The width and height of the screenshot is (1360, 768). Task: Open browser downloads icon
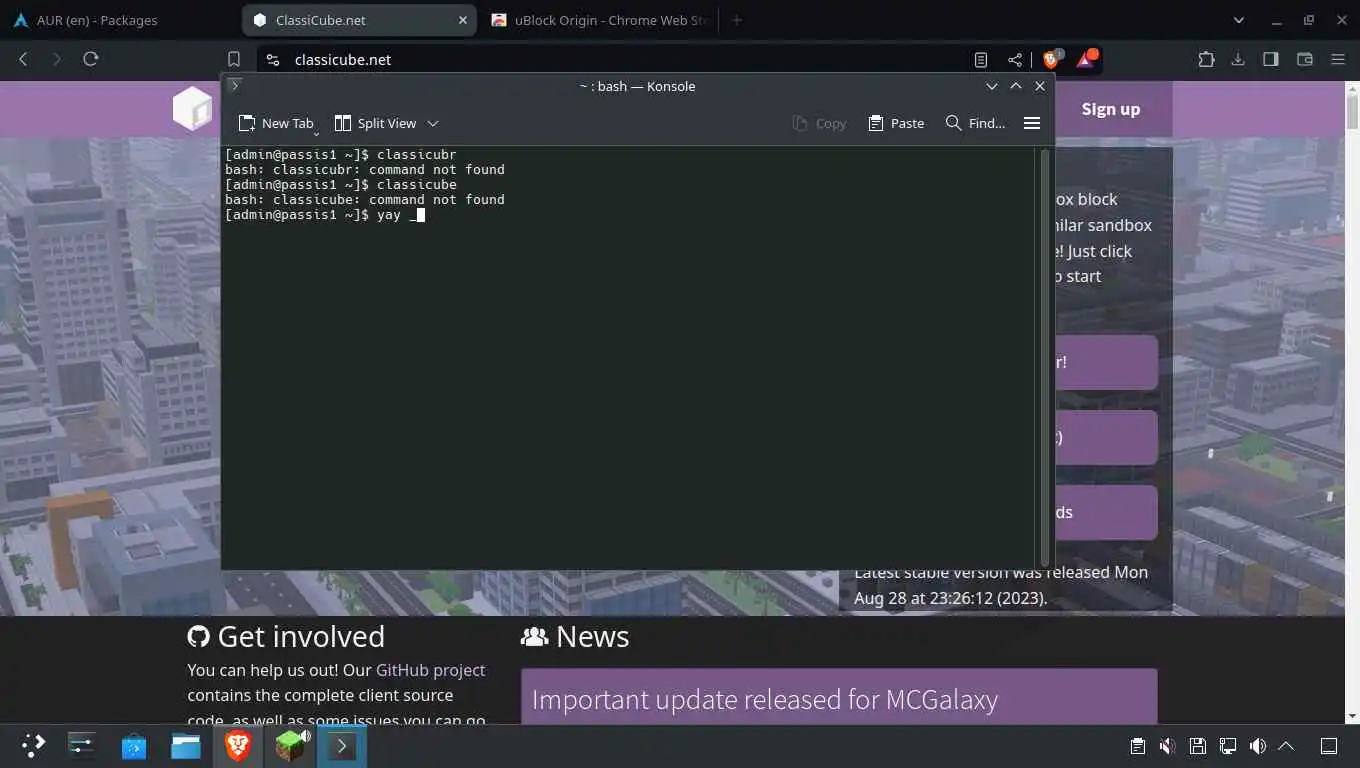tap(1238, 59)
